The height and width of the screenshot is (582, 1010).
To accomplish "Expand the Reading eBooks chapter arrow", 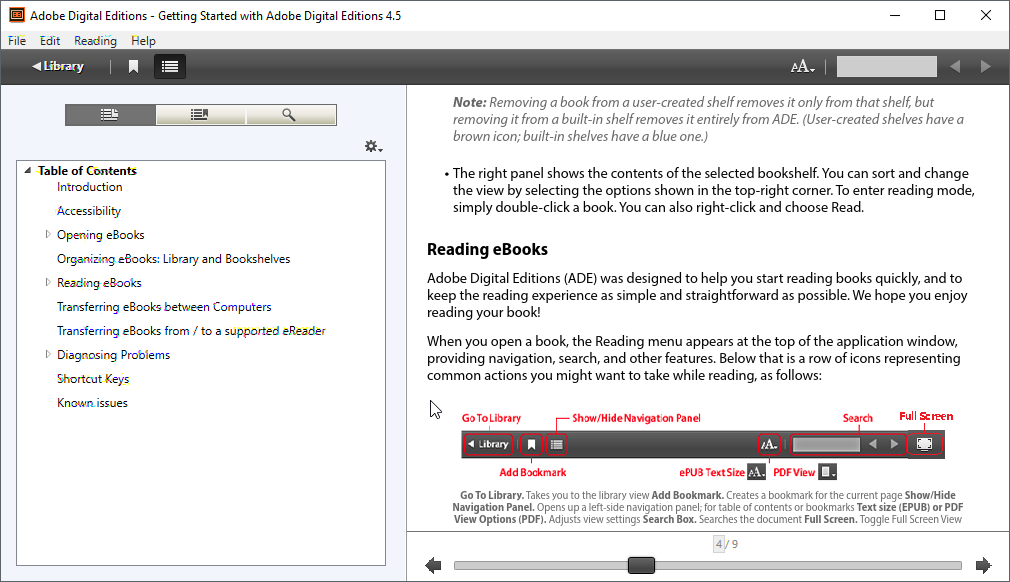I will click(48, 282).
